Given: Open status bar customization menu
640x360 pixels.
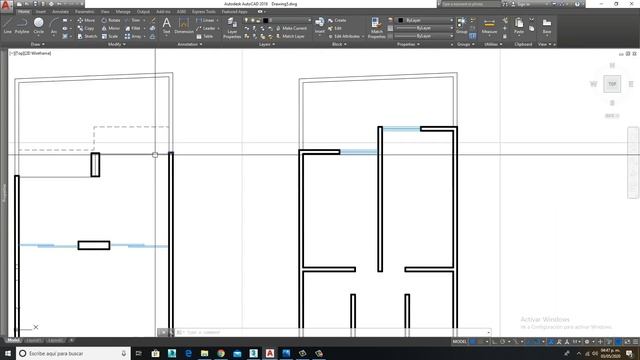Looking at the screenshot, I should [x=635, y=342].
